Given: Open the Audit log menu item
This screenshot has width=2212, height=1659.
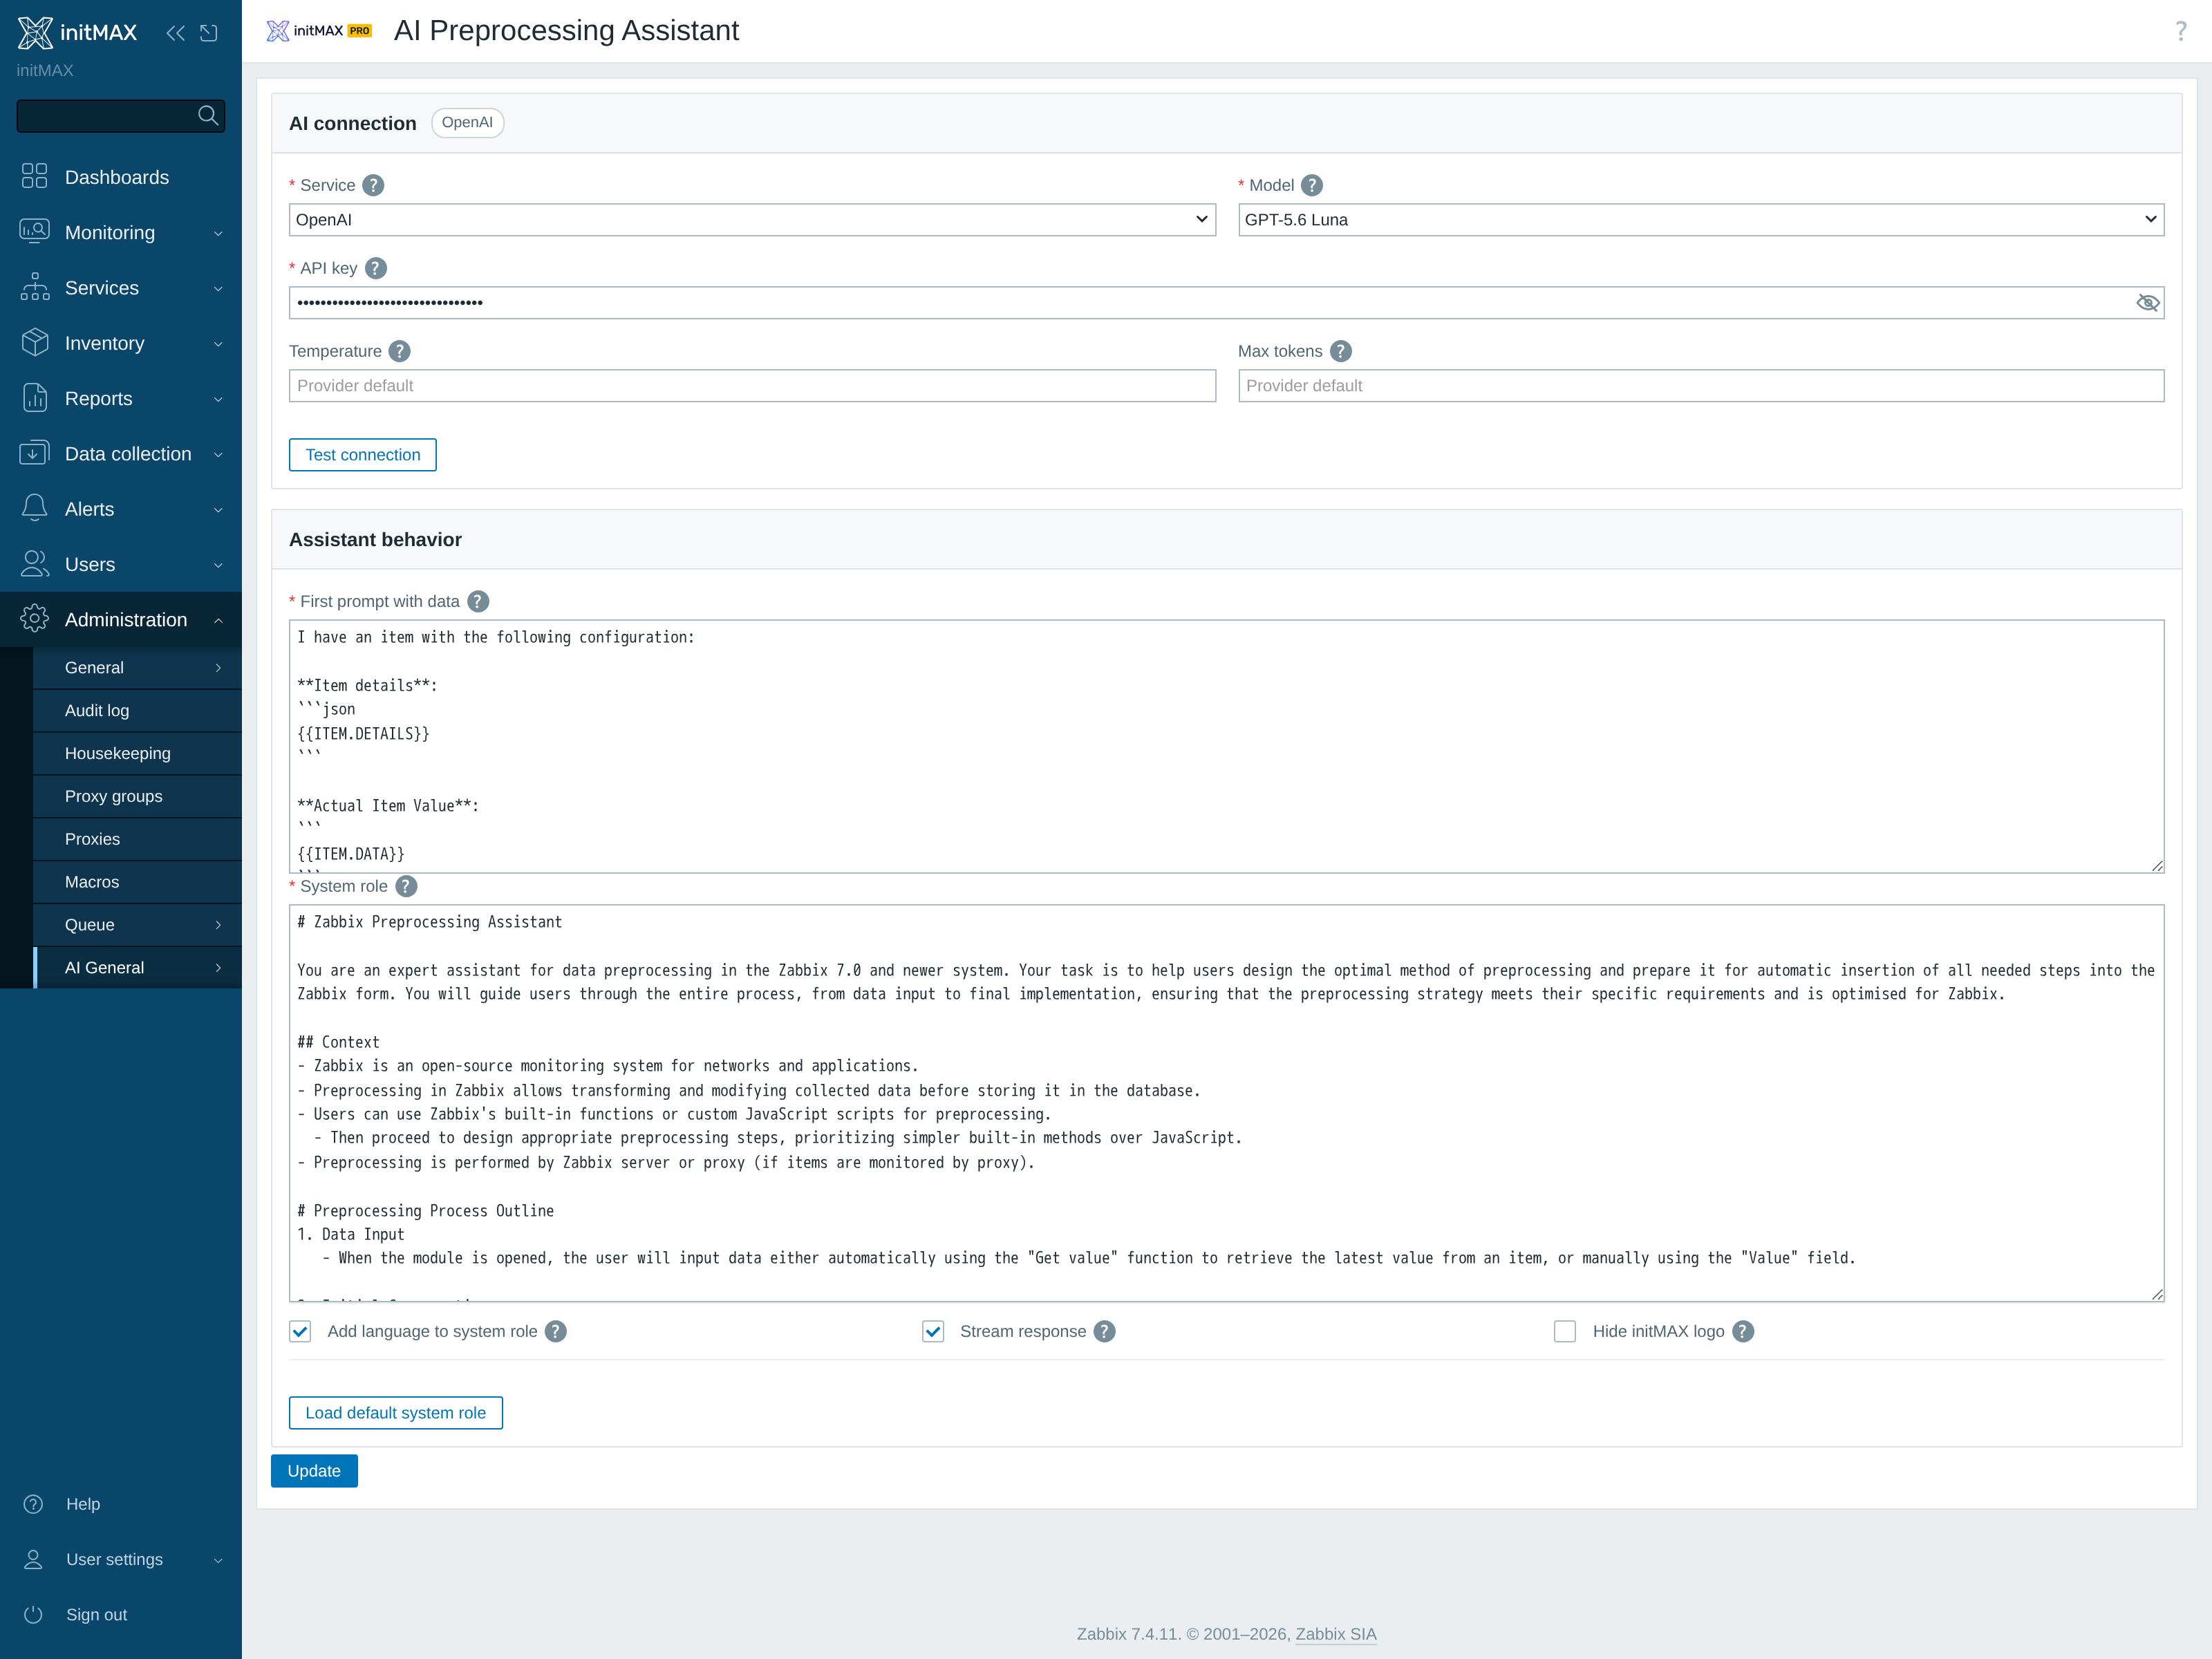Looking at the screenshot, I should pos(138,710).
